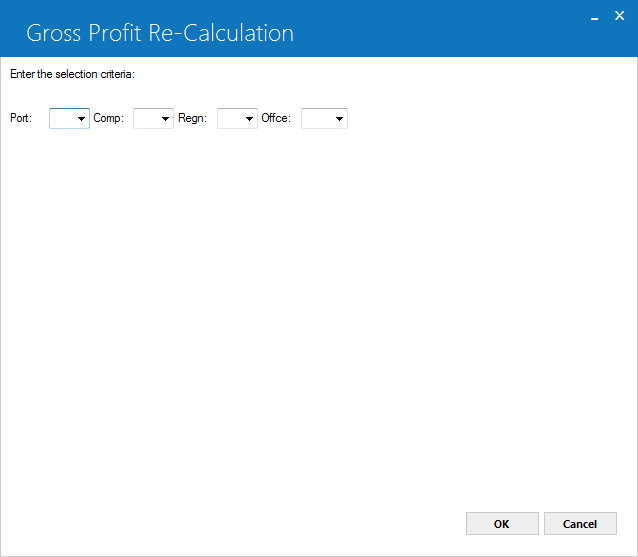Select the Comp: label
This screenshot has width=638, height=557.
point(109,118)
